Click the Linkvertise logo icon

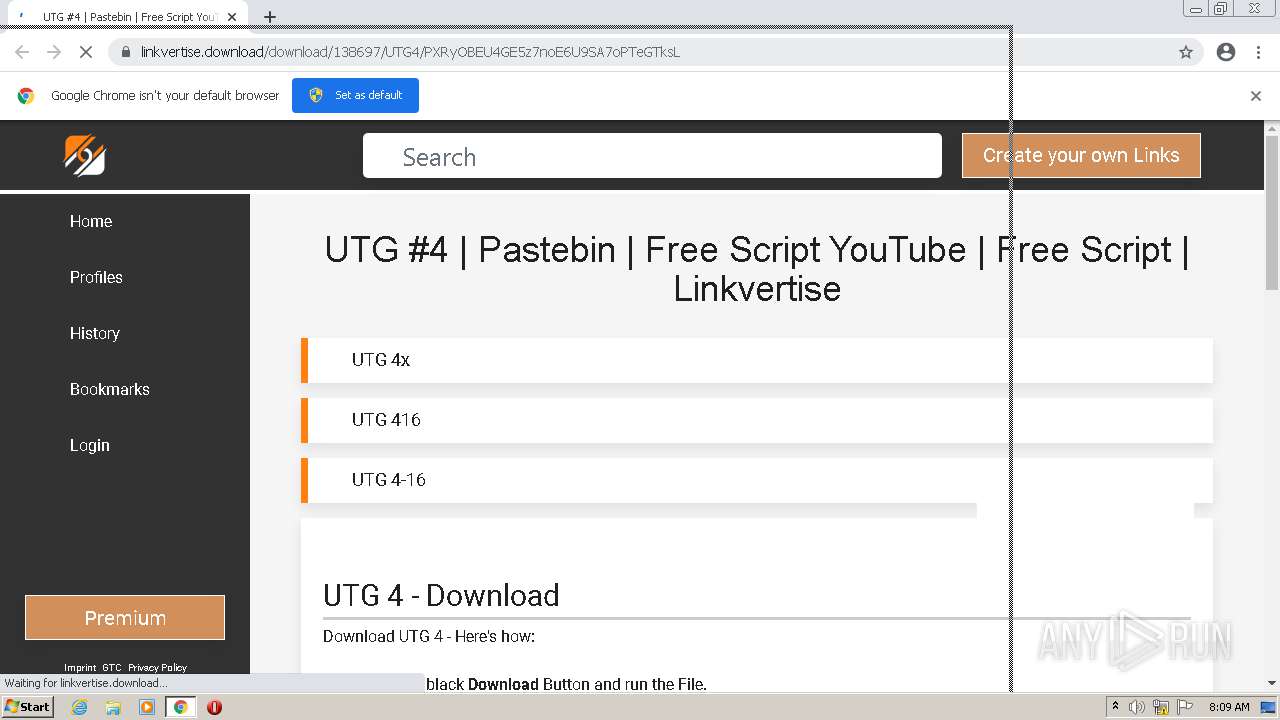(x=85, y=155)
